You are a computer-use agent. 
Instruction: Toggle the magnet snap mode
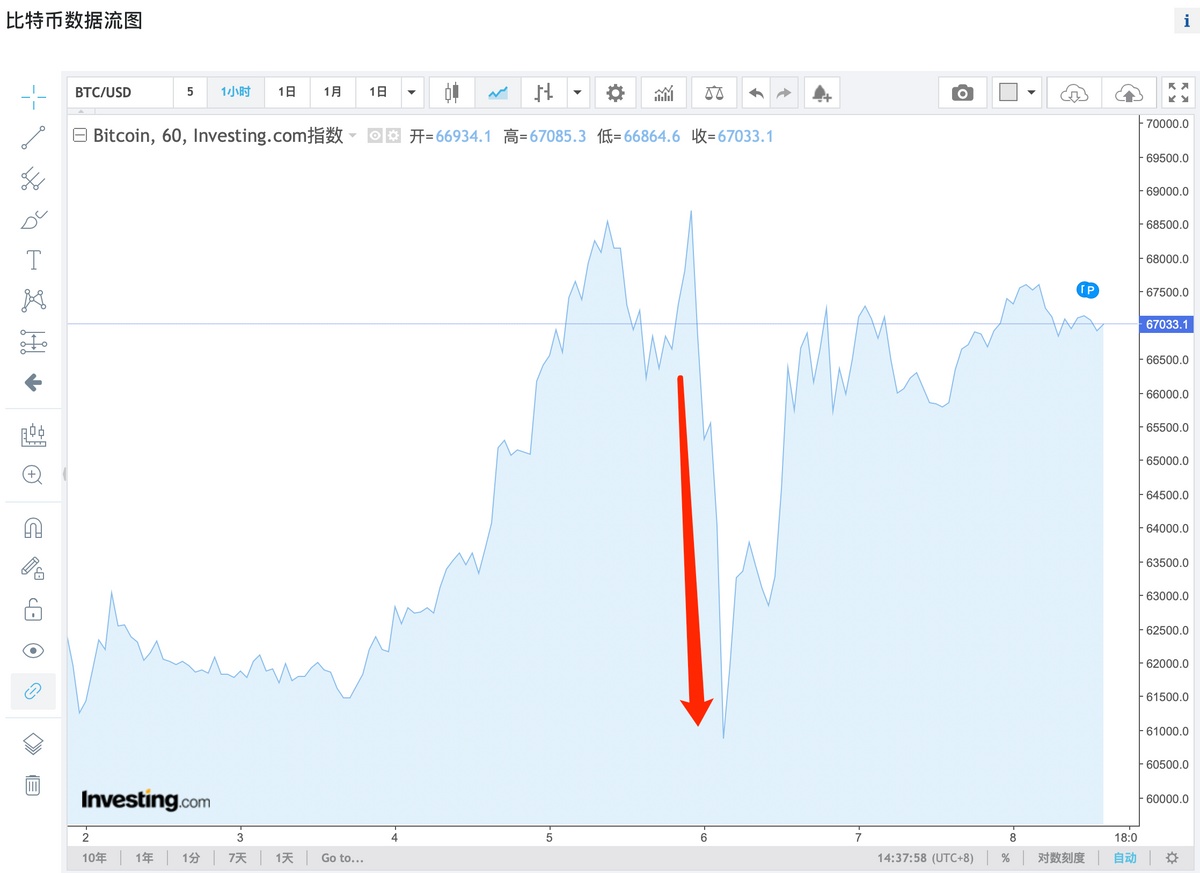(33, 528)
